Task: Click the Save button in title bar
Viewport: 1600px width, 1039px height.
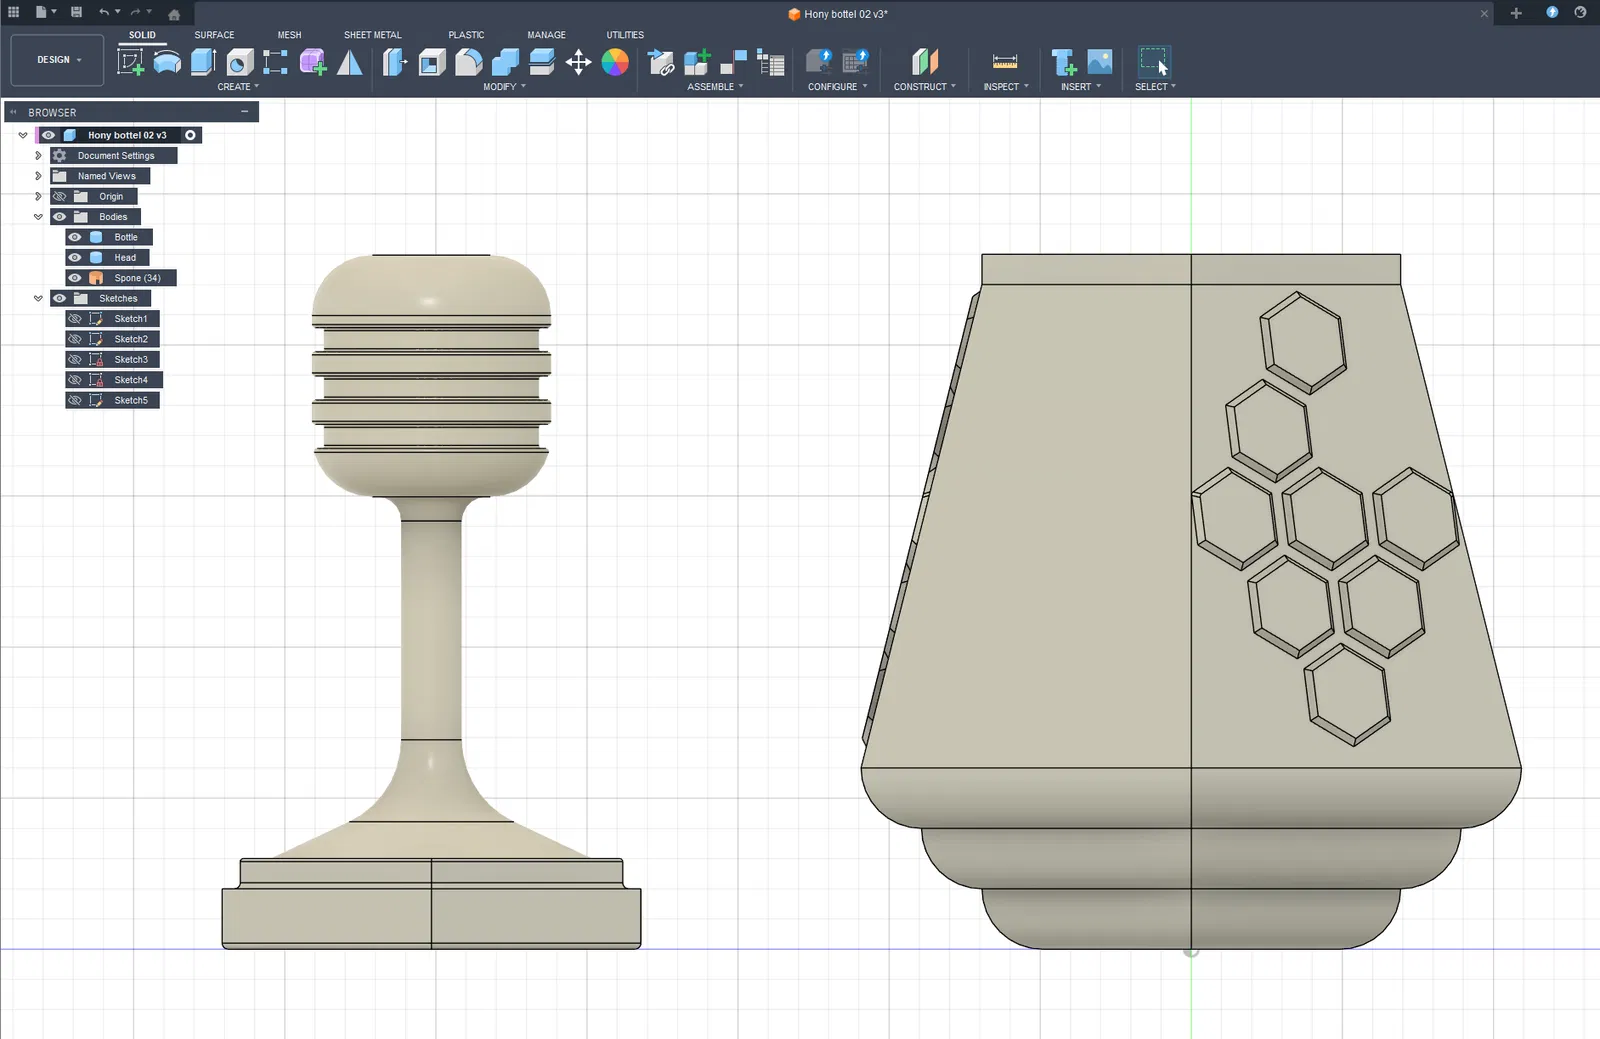Action: [76, 12]
